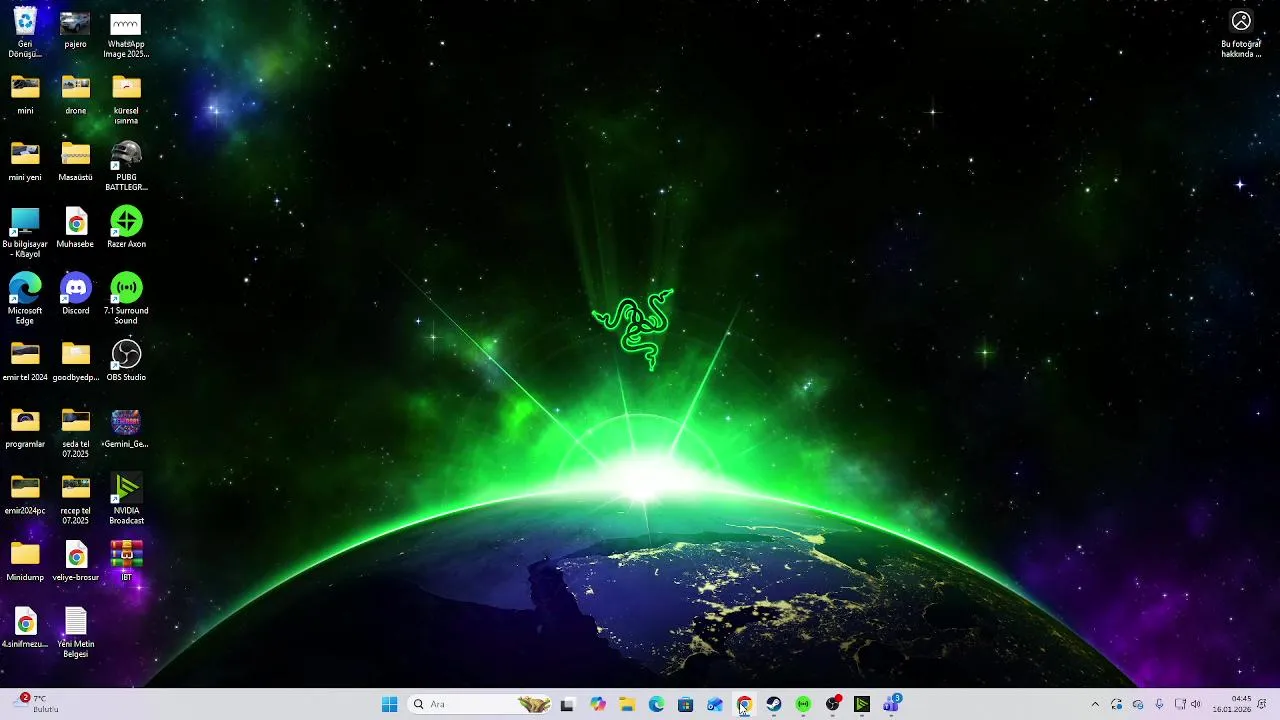Image resolution: width=1280 pixels, height=720 pixels.
Task: Select the 4.sinifmezu... Chrome file icon
Action: click(x=25, y=628)
